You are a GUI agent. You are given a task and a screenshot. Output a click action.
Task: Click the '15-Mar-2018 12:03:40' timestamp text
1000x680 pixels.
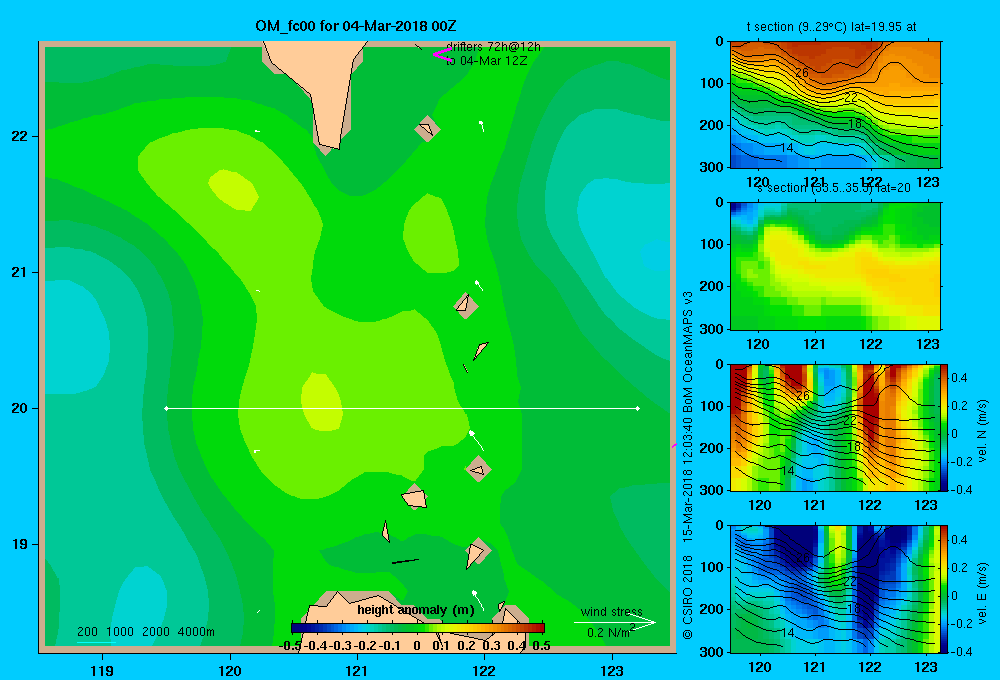tap(688, 479)
